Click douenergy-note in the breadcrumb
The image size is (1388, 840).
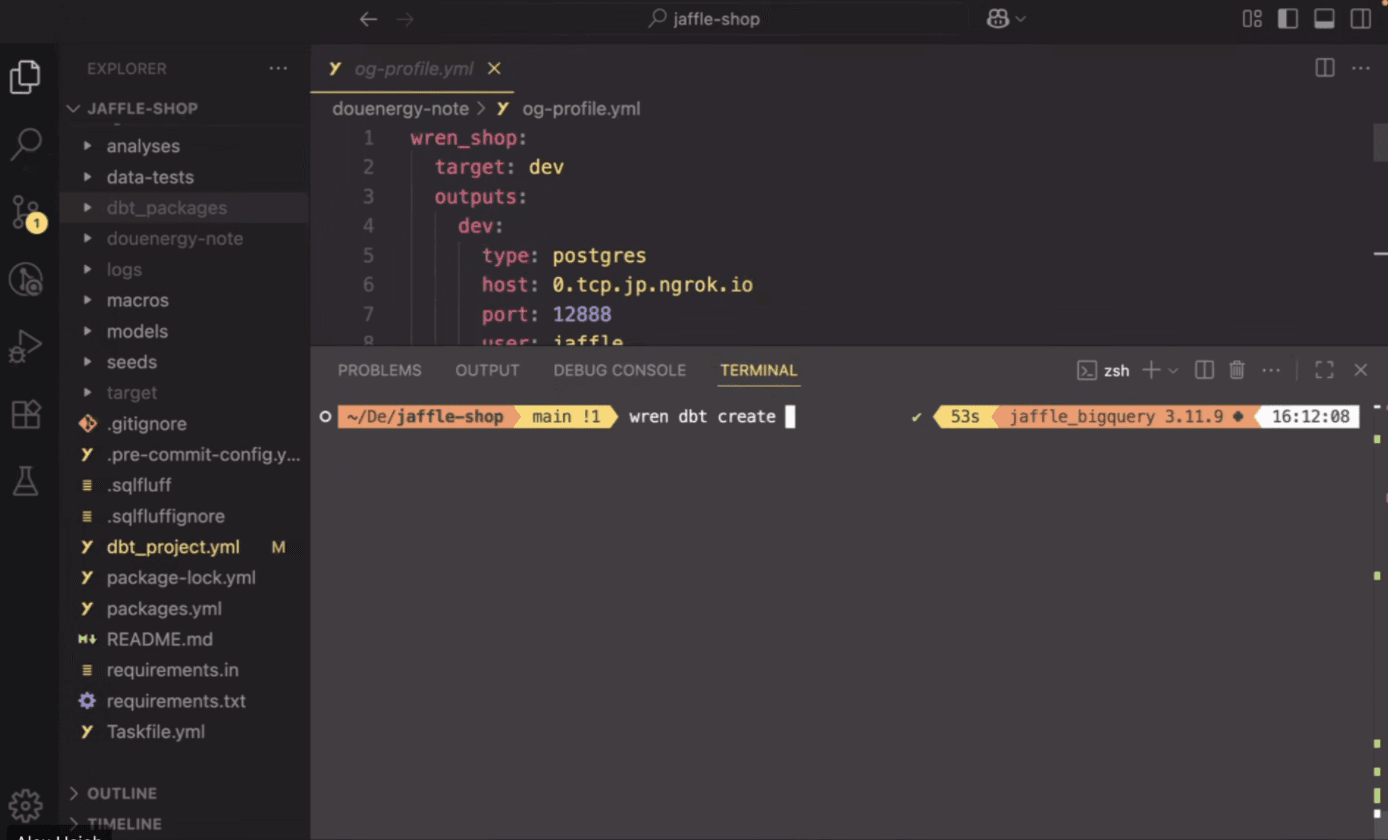400,108
